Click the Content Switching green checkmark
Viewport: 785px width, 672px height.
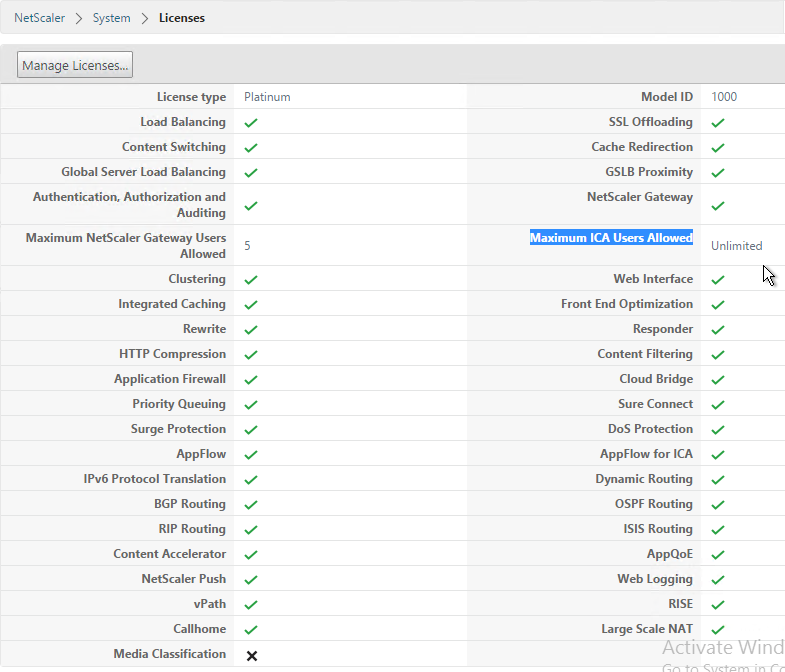click(251, 147)
